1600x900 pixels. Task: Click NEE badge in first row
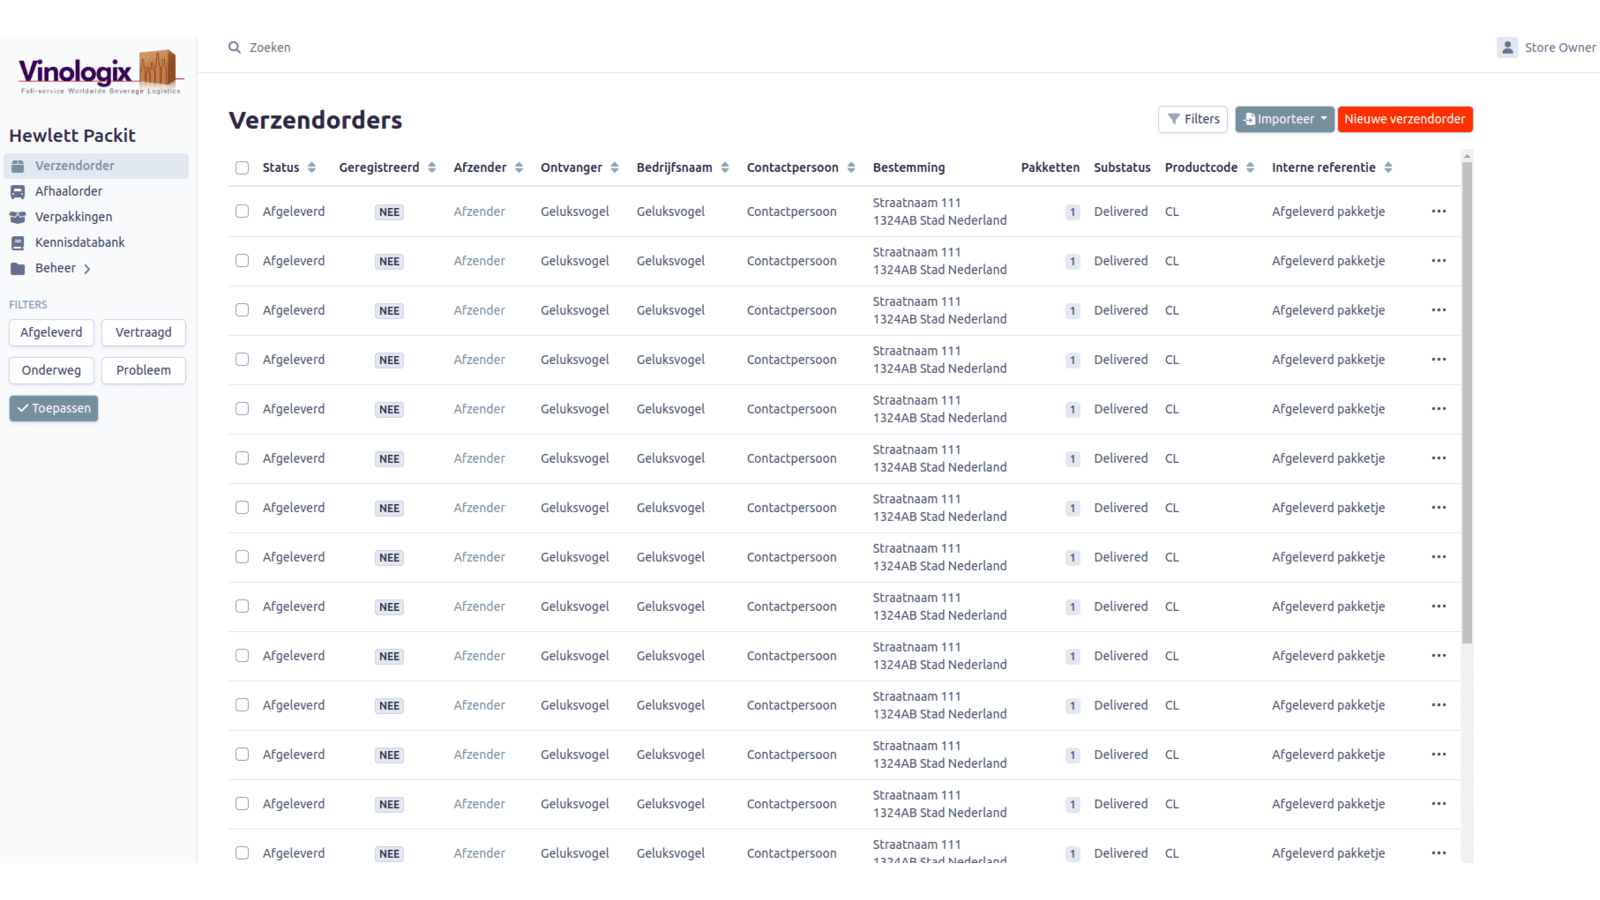389,212
